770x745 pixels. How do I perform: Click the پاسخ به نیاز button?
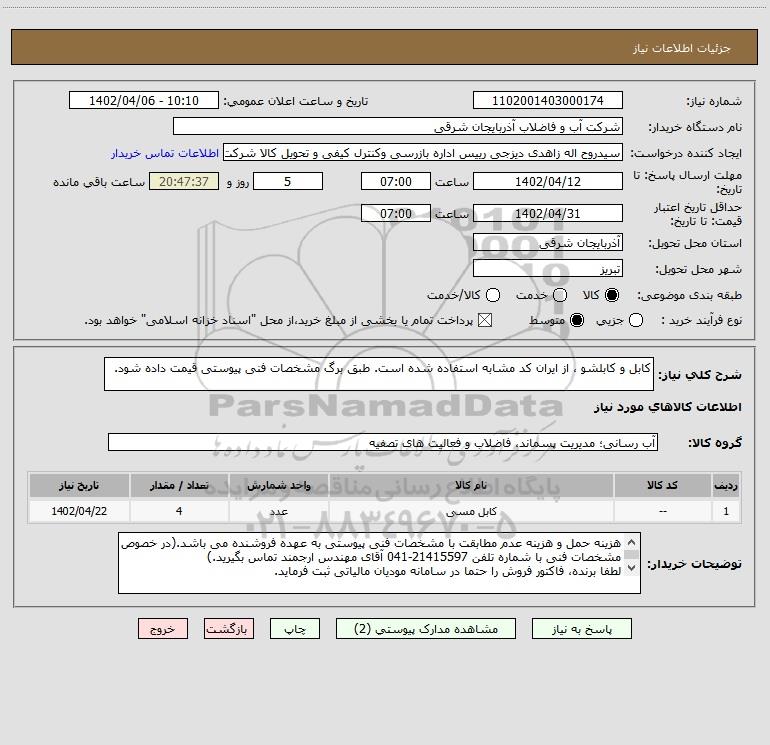581,629
